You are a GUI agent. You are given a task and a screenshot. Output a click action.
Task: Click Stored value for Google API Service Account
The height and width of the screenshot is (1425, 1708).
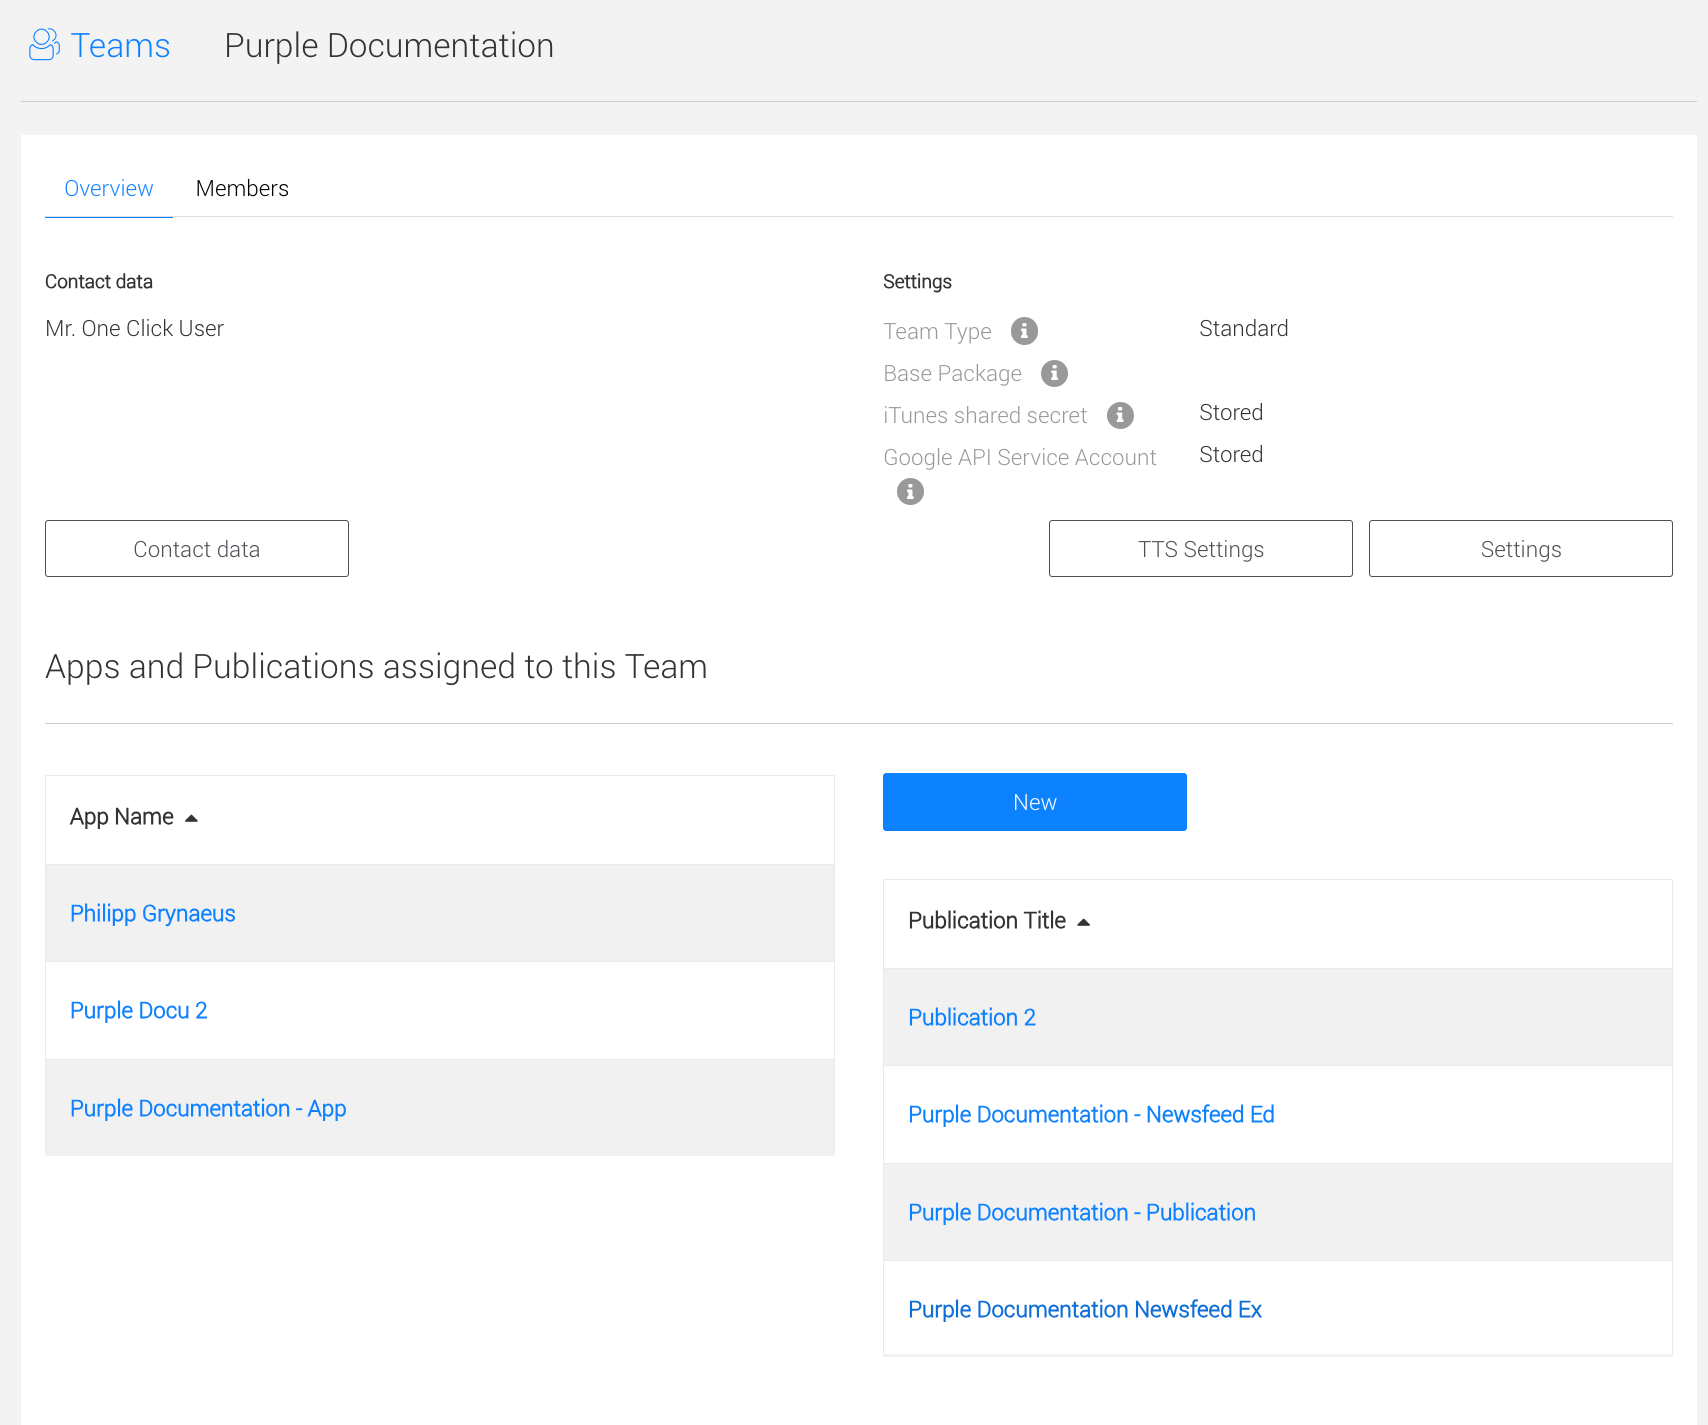pos(1231,454)
